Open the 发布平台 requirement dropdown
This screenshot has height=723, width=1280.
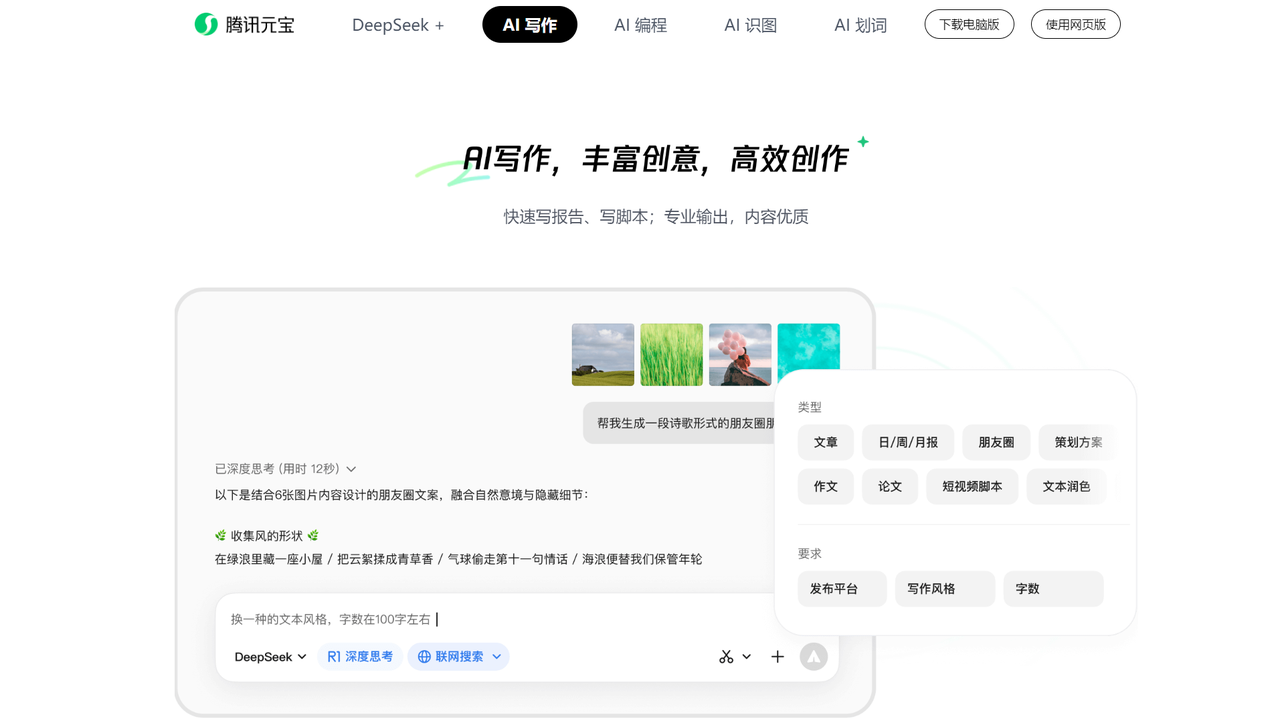(842, 589)
